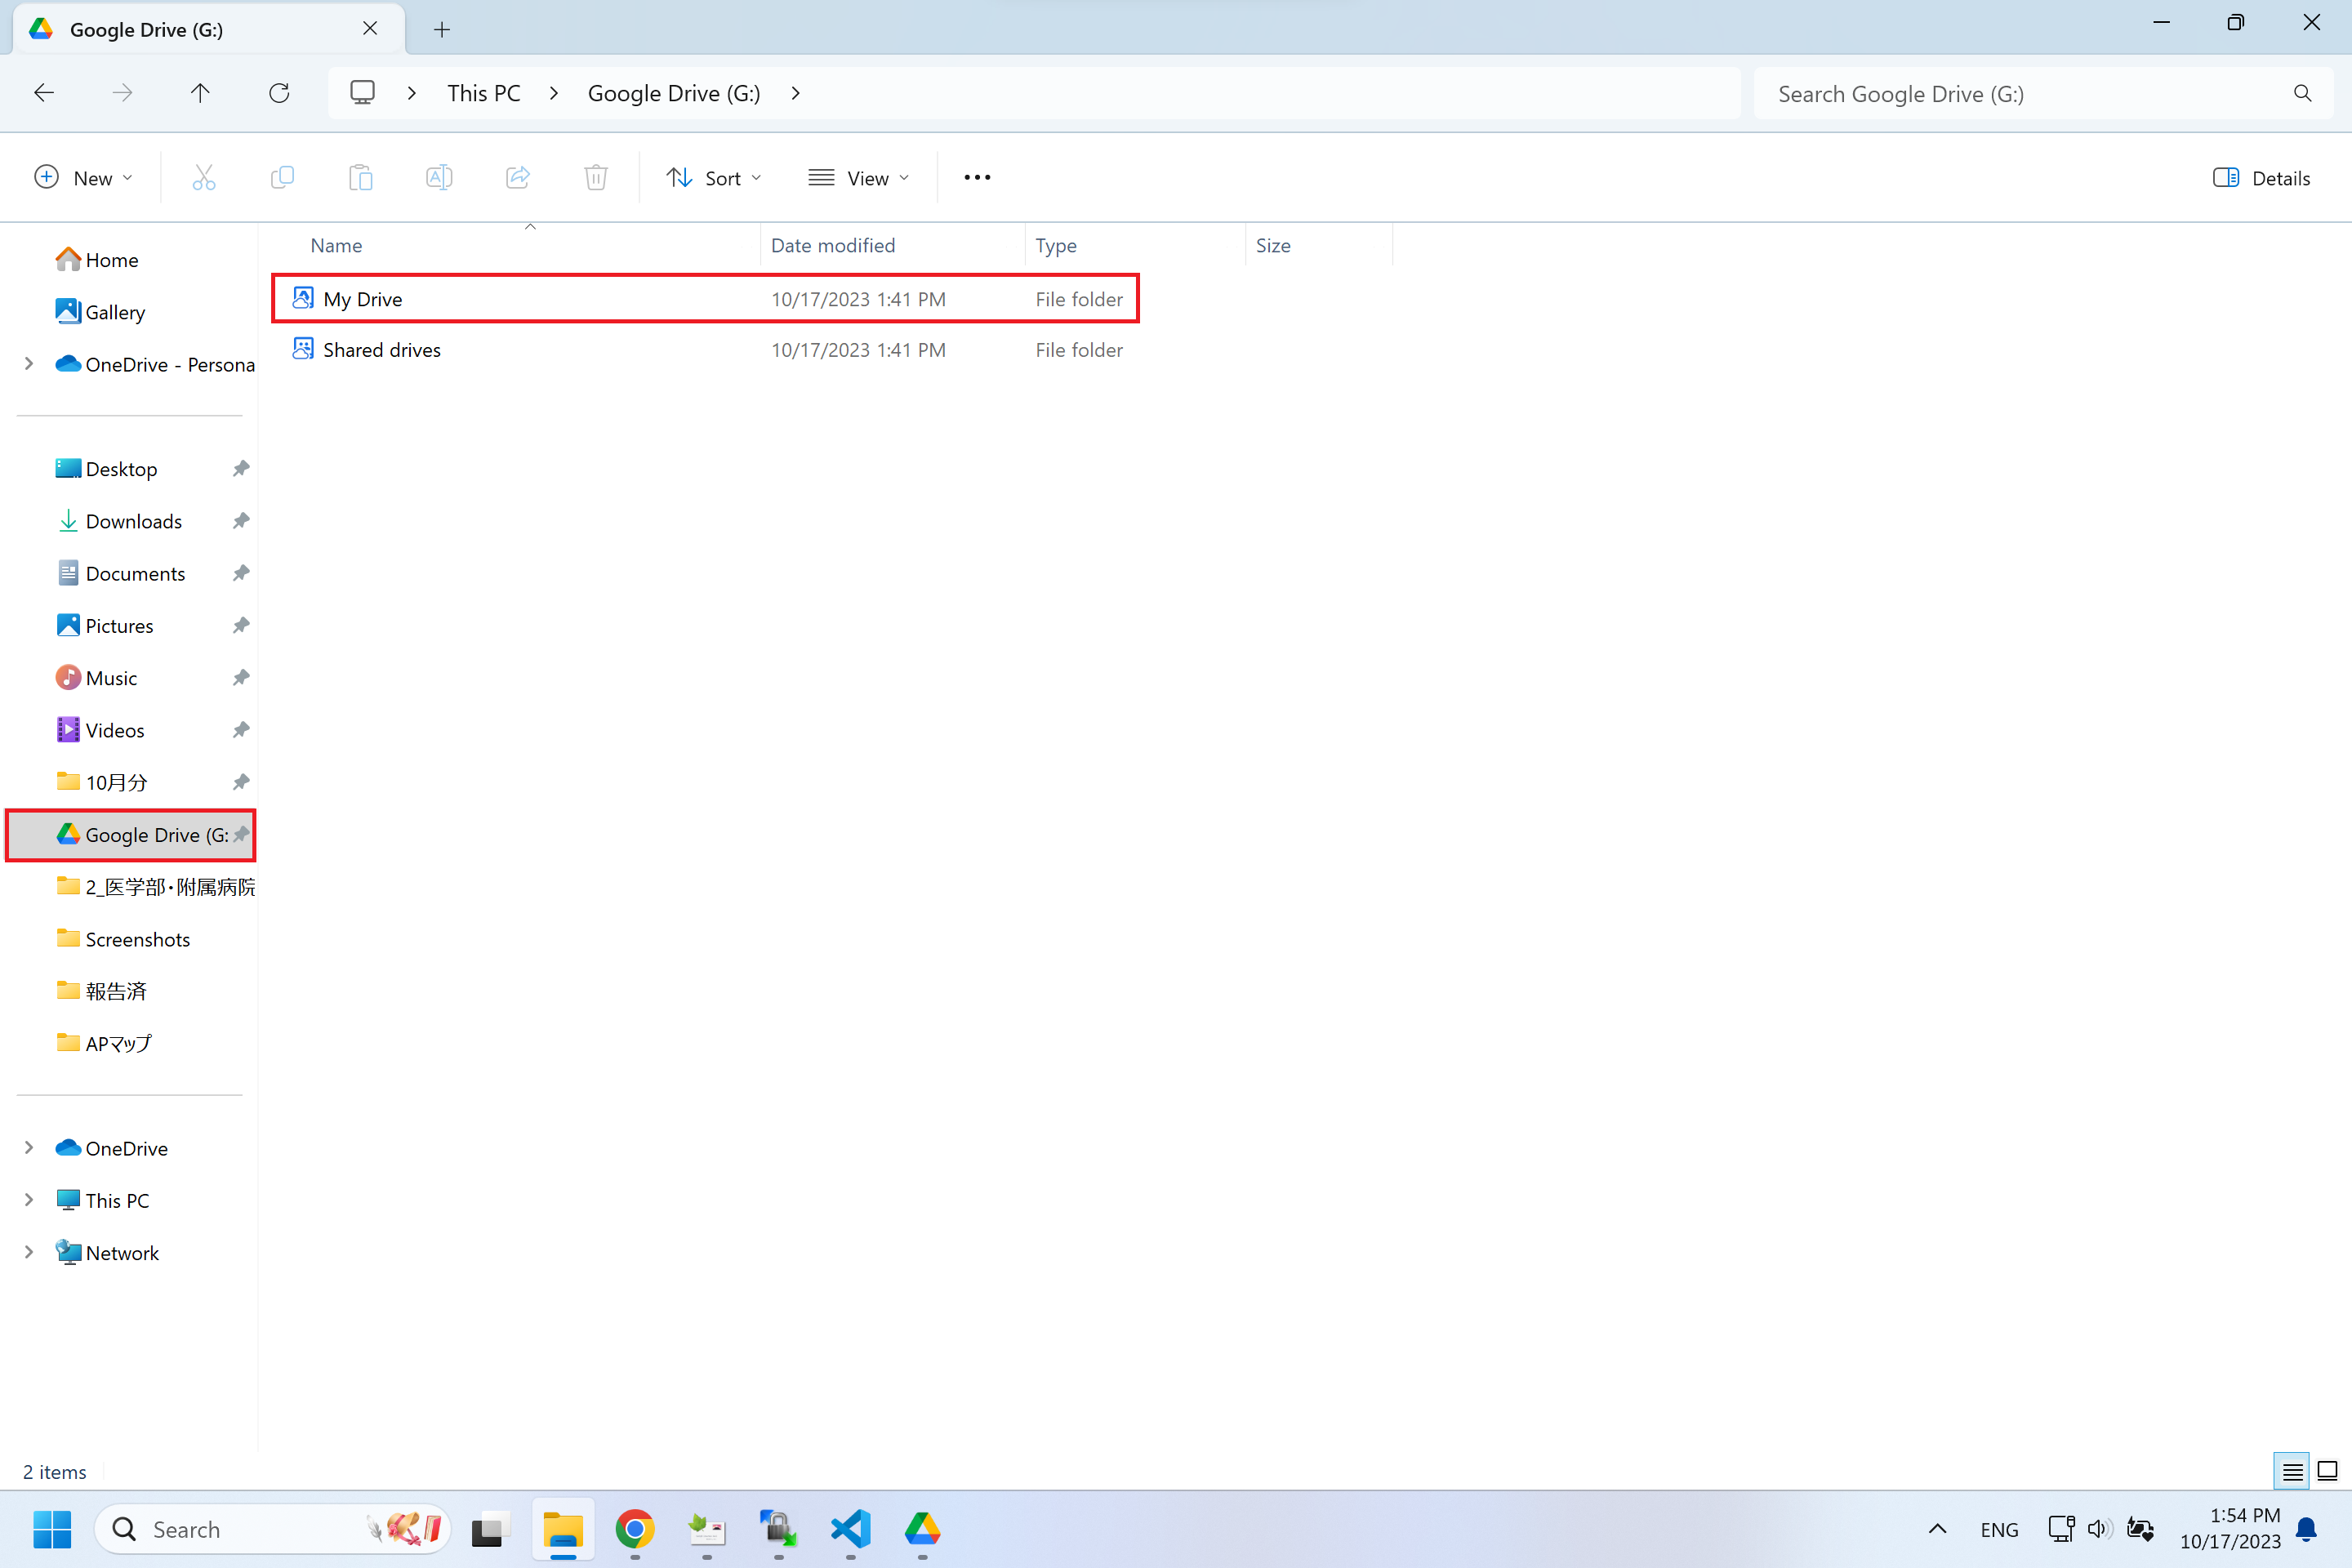This screenshot has height=1568, width=2352.
Task: Refresh the Google Drive folder view
Action: tap(279, 93)
